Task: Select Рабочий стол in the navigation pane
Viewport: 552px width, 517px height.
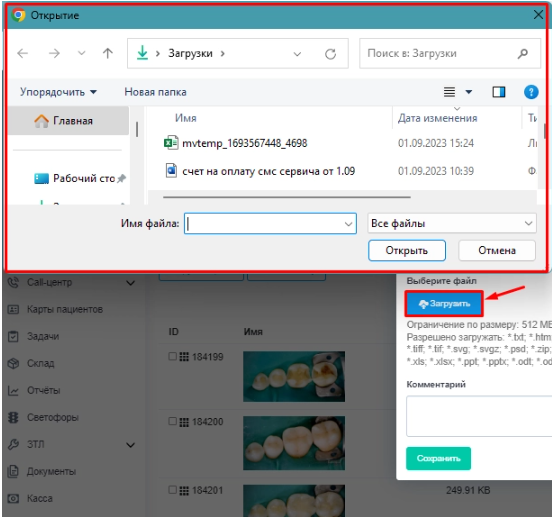Action: click(x=75, y=178)
